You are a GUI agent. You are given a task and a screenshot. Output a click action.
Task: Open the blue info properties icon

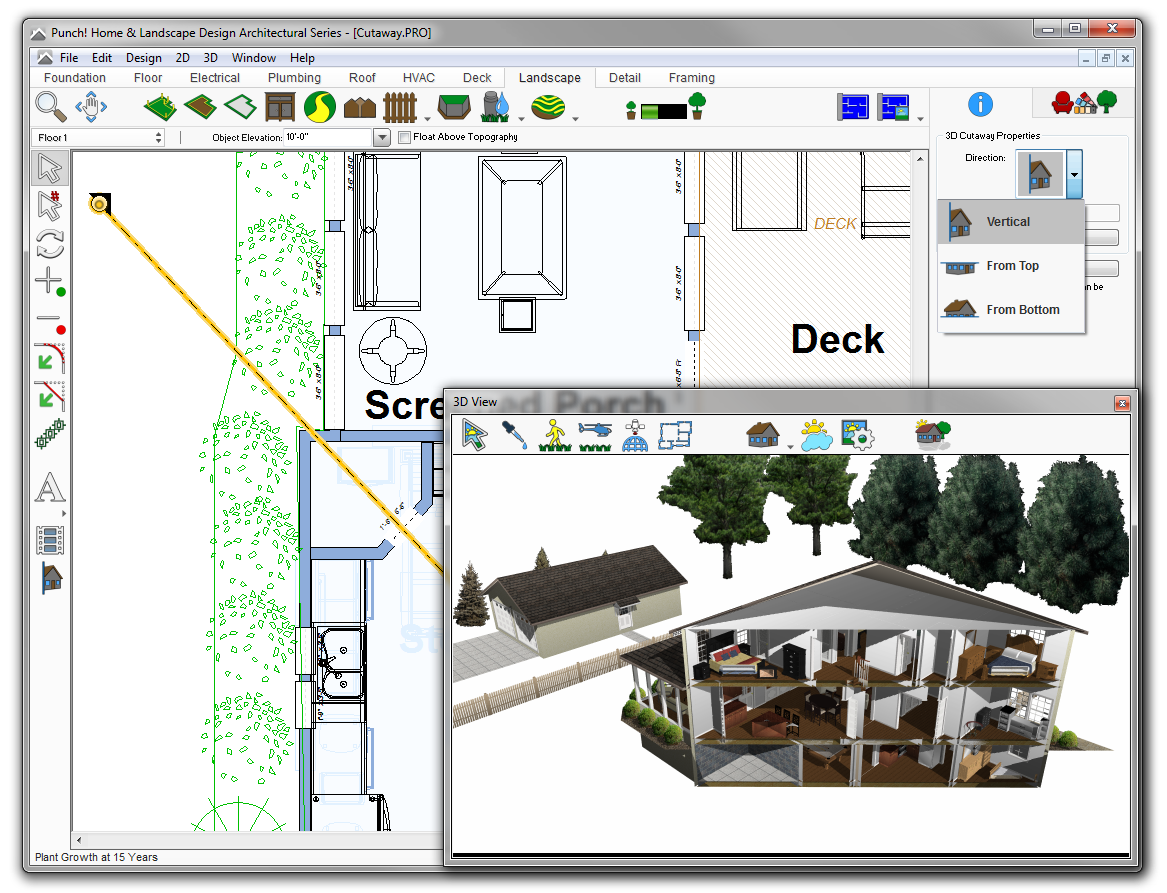[980, 104]
